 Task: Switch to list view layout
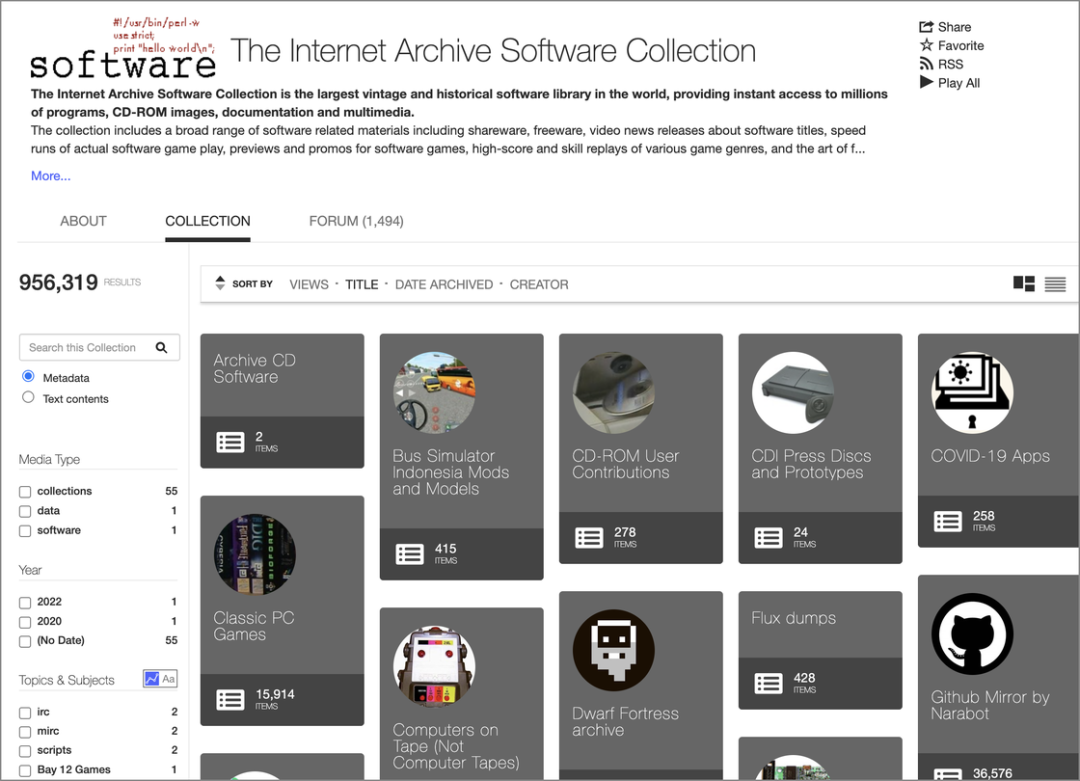[1055, 284]
